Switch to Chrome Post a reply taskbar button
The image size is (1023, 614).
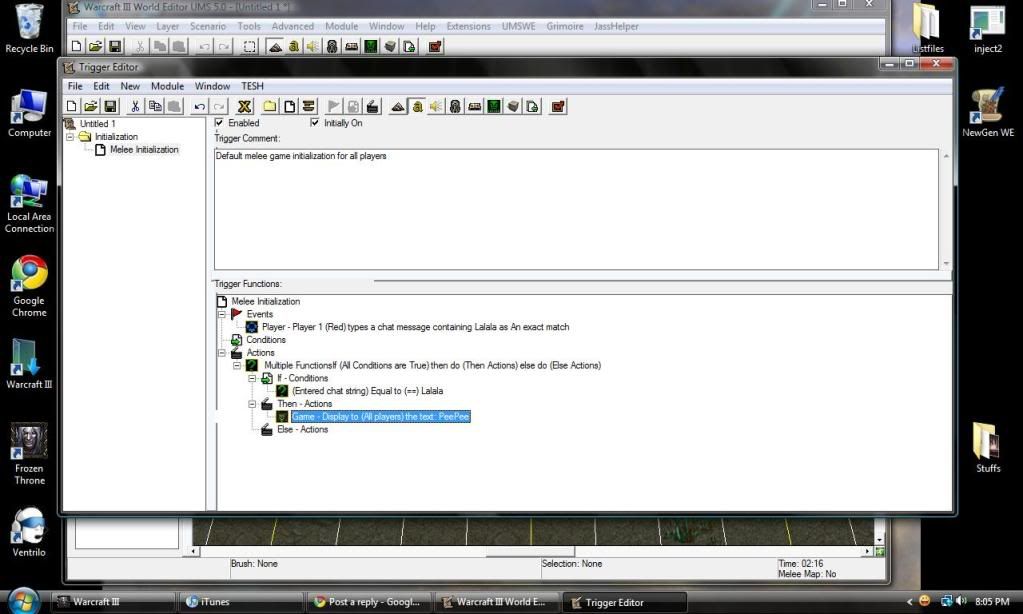[369, 602]
